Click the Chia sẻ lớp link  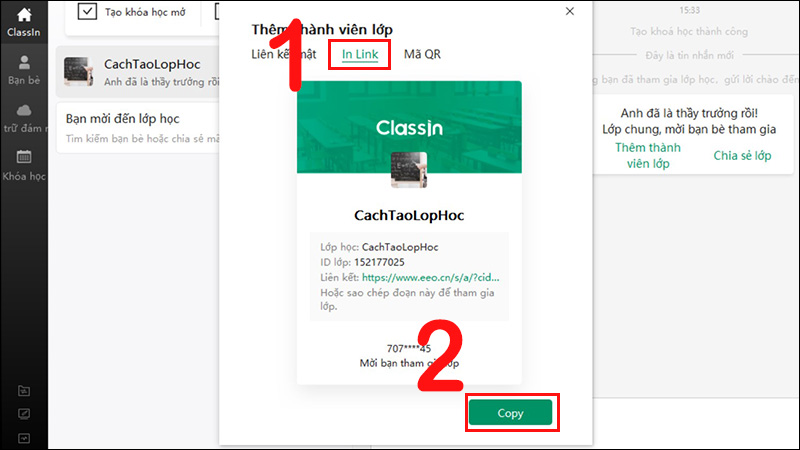[x=742, y=156]
